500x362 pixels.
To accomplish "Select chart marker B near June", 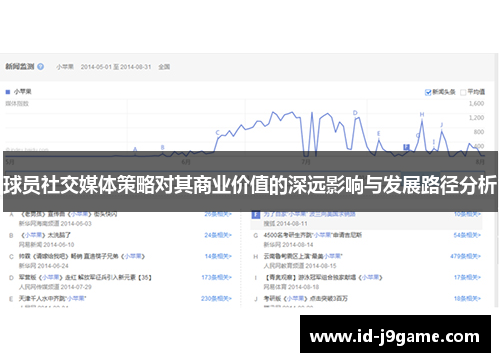I will (x=163, y=147).
